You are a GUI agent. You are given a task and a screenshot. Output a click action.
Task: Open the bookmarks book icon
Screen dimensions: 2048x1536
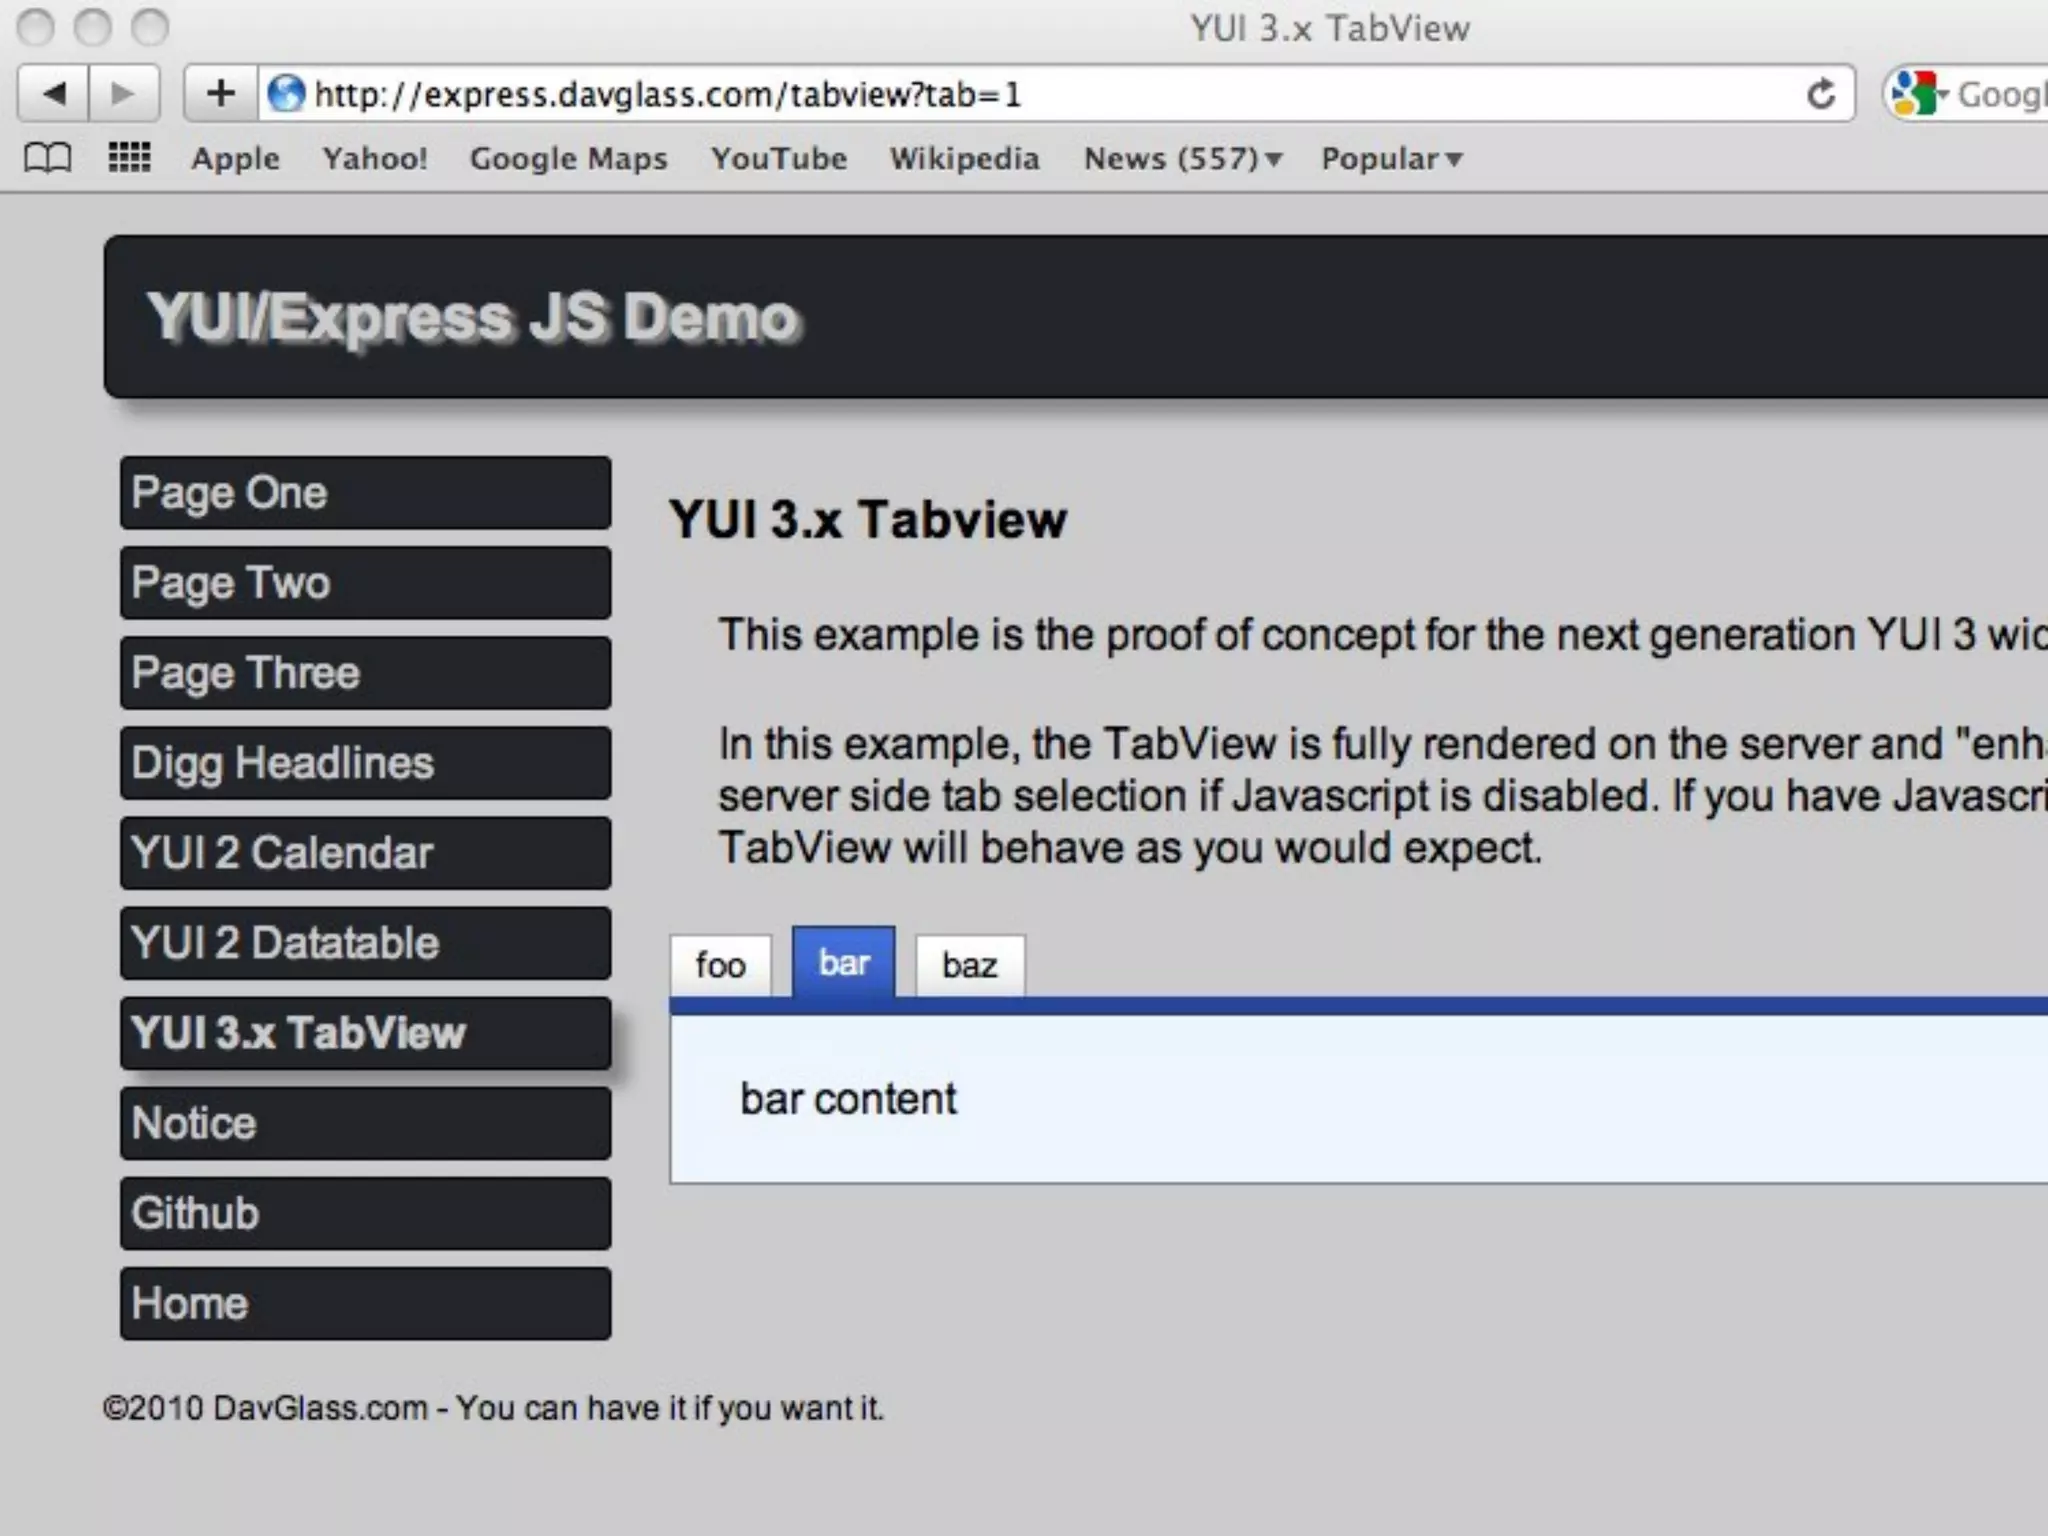(47, 158)
